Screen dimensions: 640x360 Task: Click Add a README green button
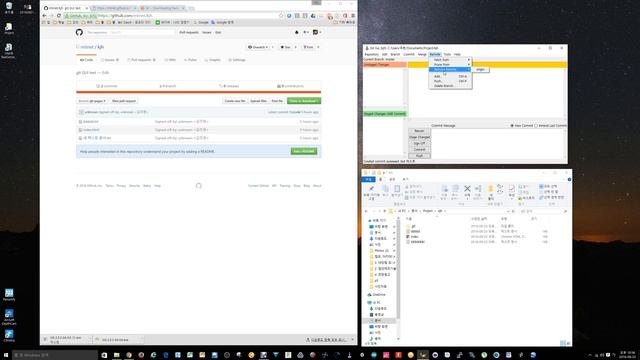(304, 151)
